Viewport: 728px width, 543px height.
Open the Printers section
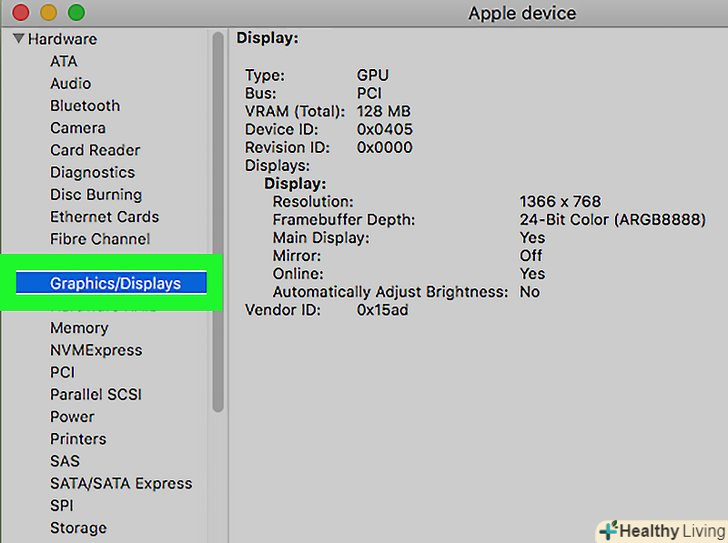[x=78, y=439]
